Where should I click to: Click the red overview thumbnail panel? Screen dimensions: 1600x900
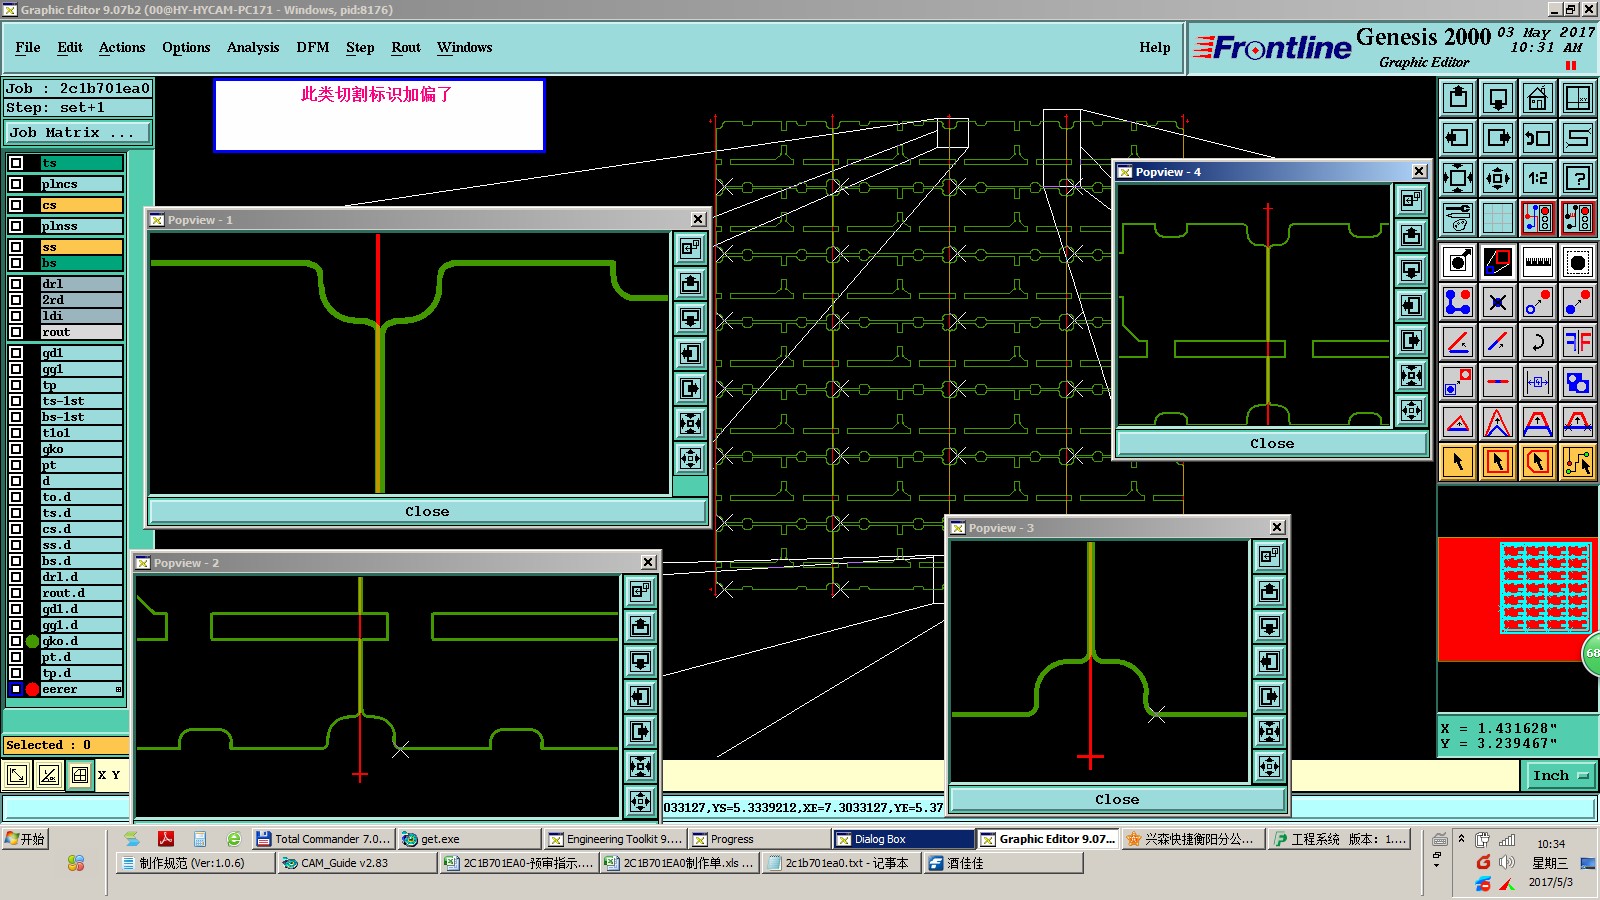coord(1516,599)
